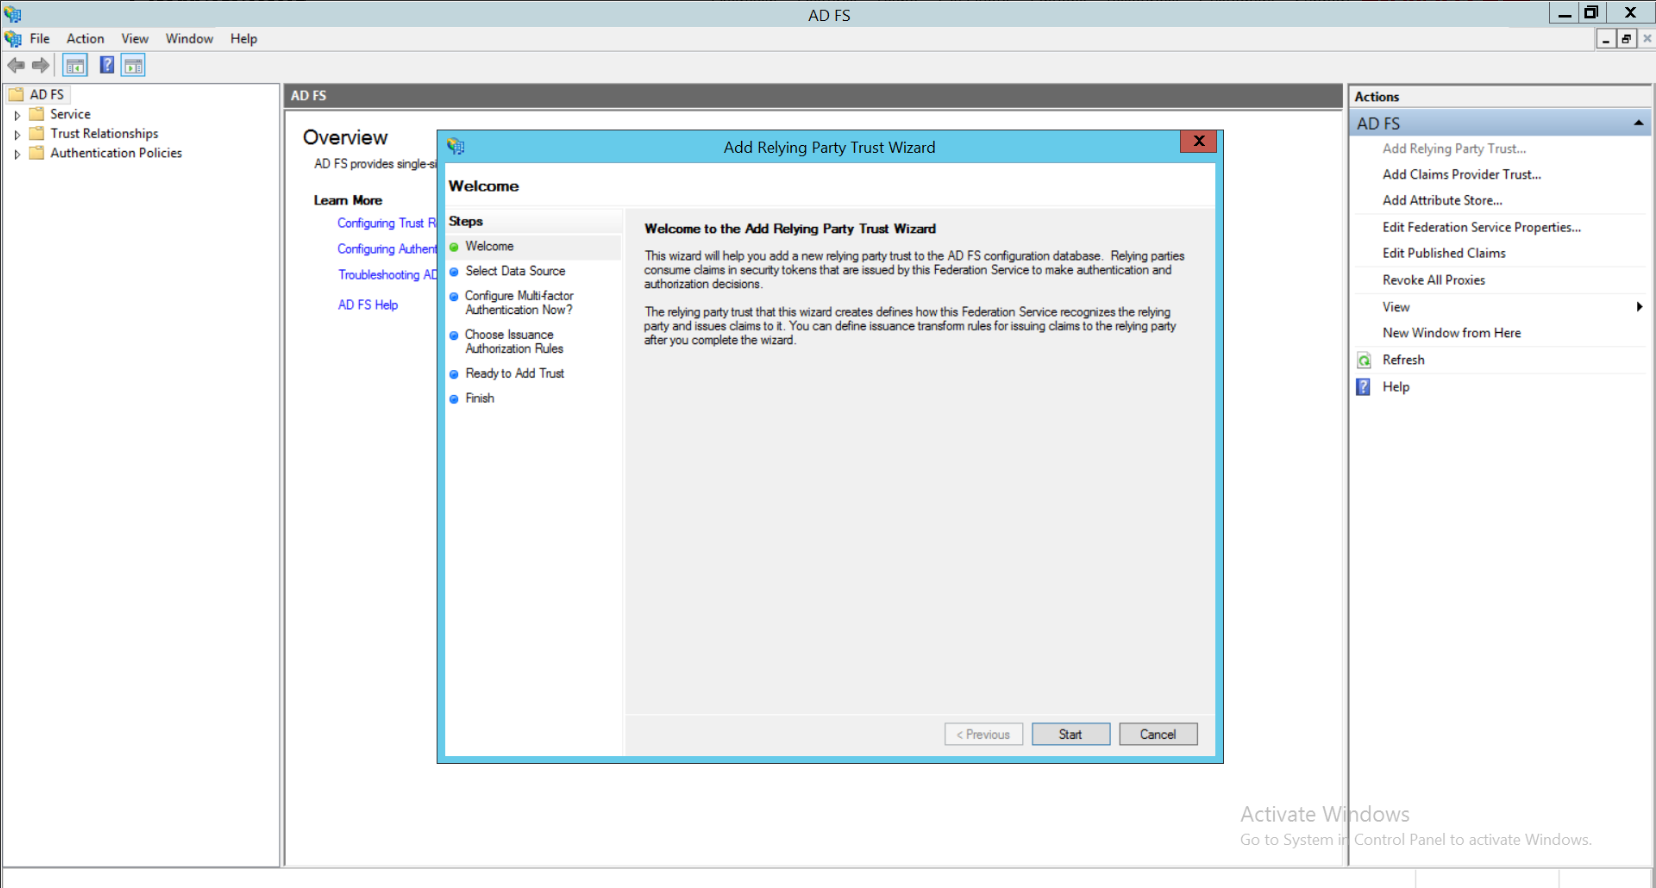Open the Troubleshooting AD FS link

[387, 275]
